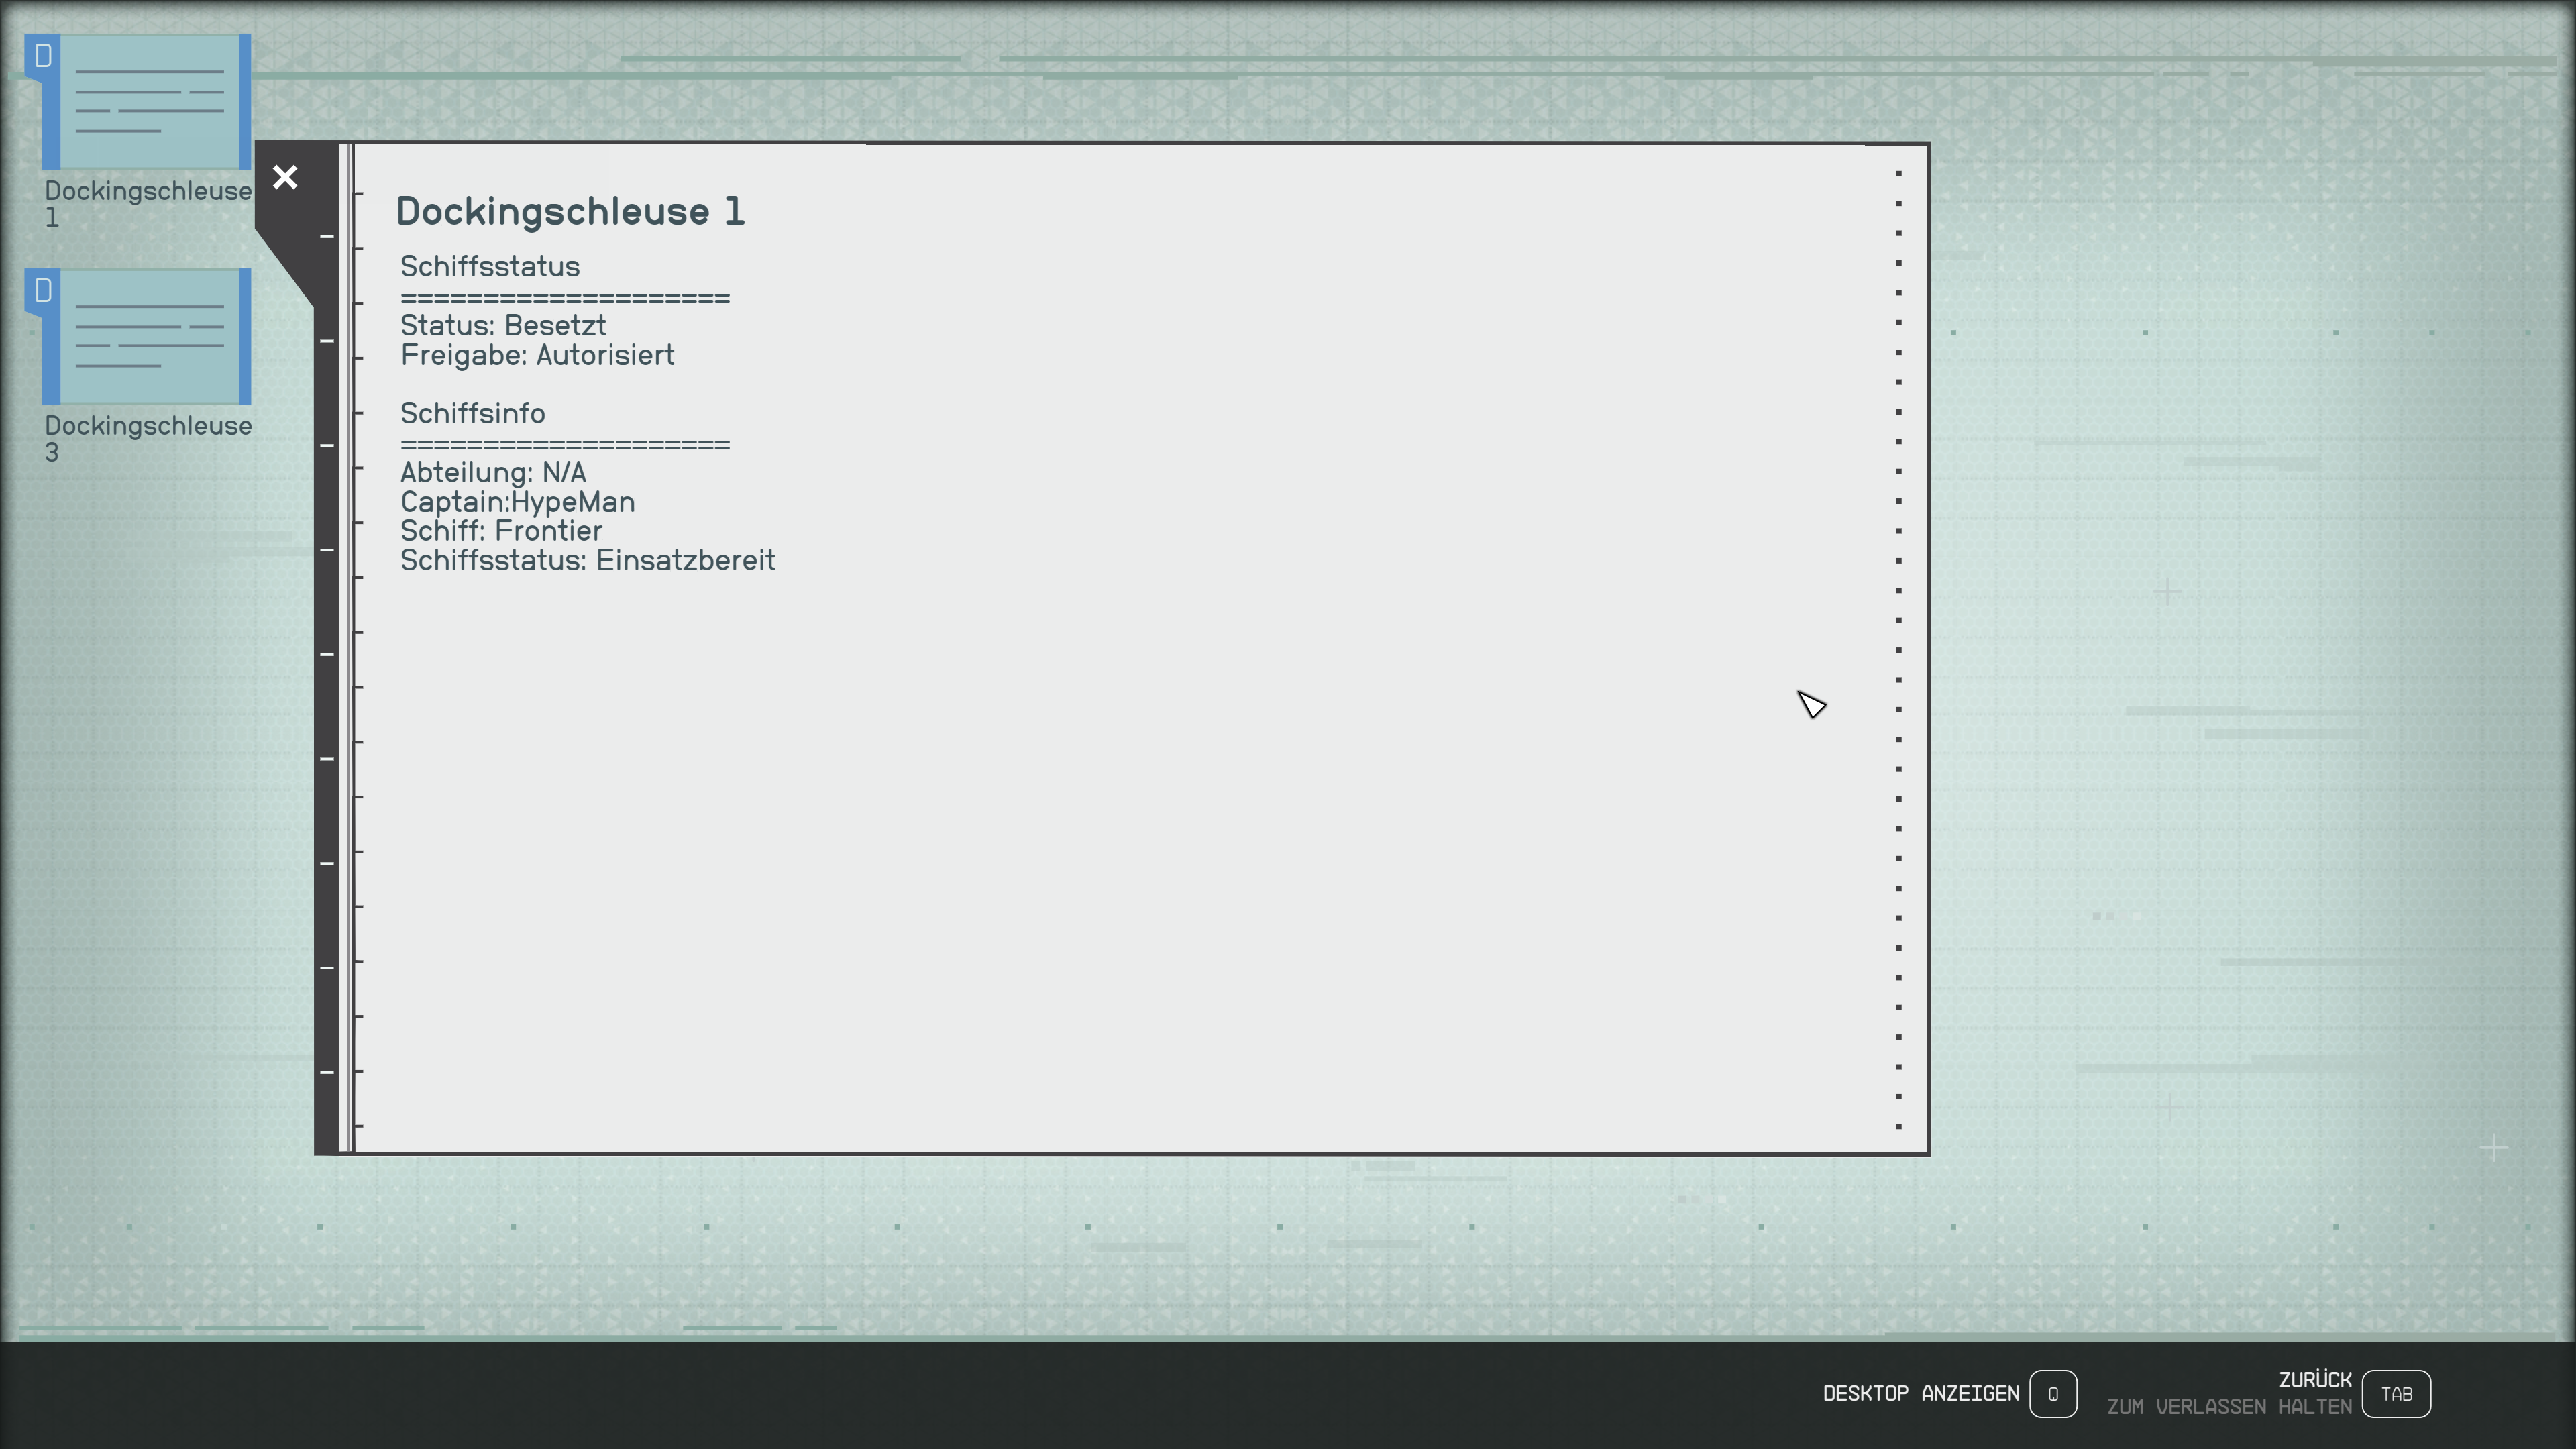Click the Schiff: Frontier line
The image size is (2576, 1449).
pos(501,531)
